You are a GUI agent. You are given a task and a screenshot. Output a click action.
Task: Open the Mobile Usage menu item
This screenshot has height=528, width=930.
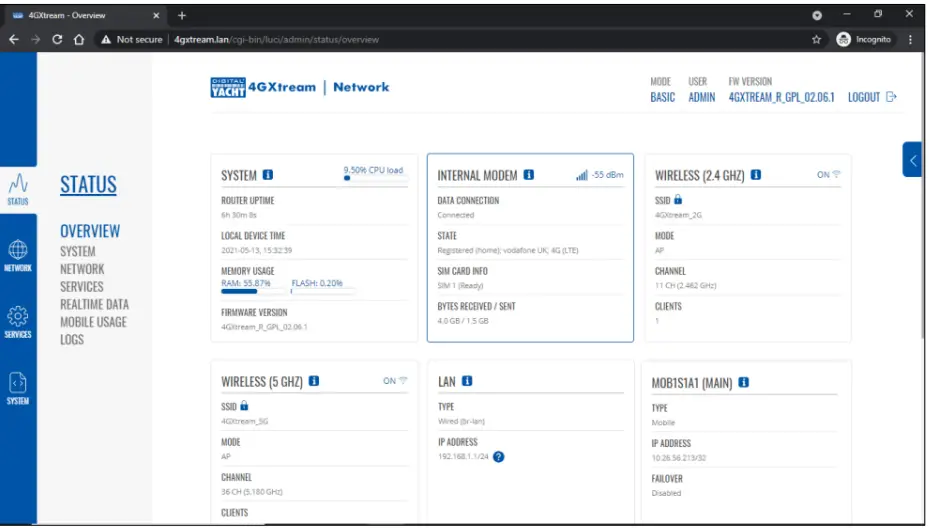[x=93, y=323]
